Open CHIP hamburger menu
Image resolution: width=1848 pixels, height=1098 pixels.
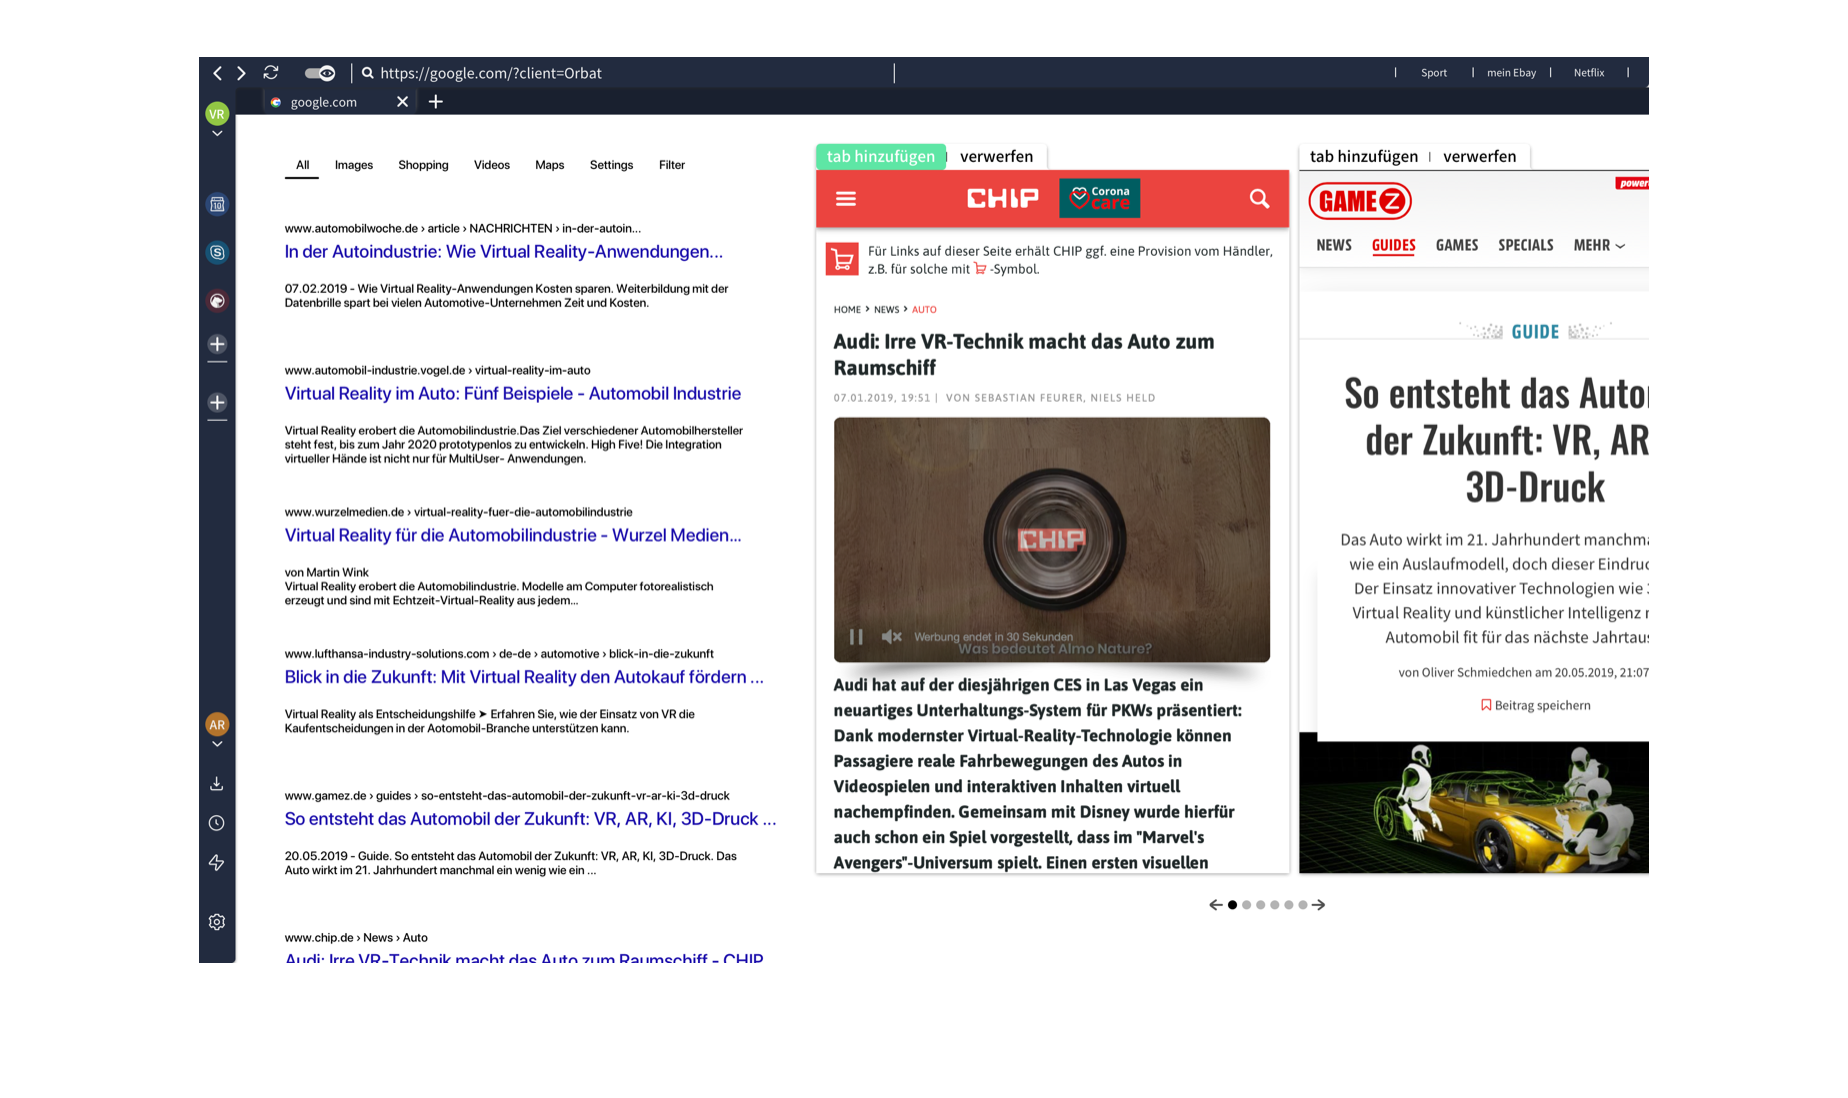[x=846, y=199]
